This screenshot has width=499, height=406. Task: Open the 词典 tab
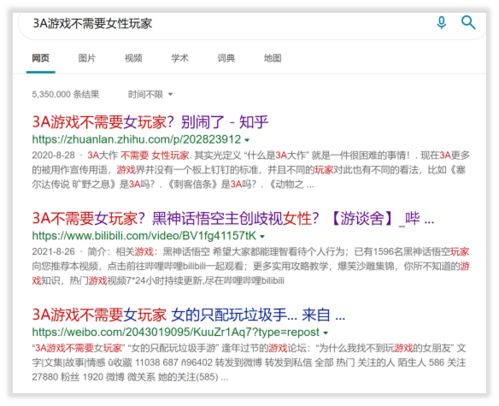[226, 58]
